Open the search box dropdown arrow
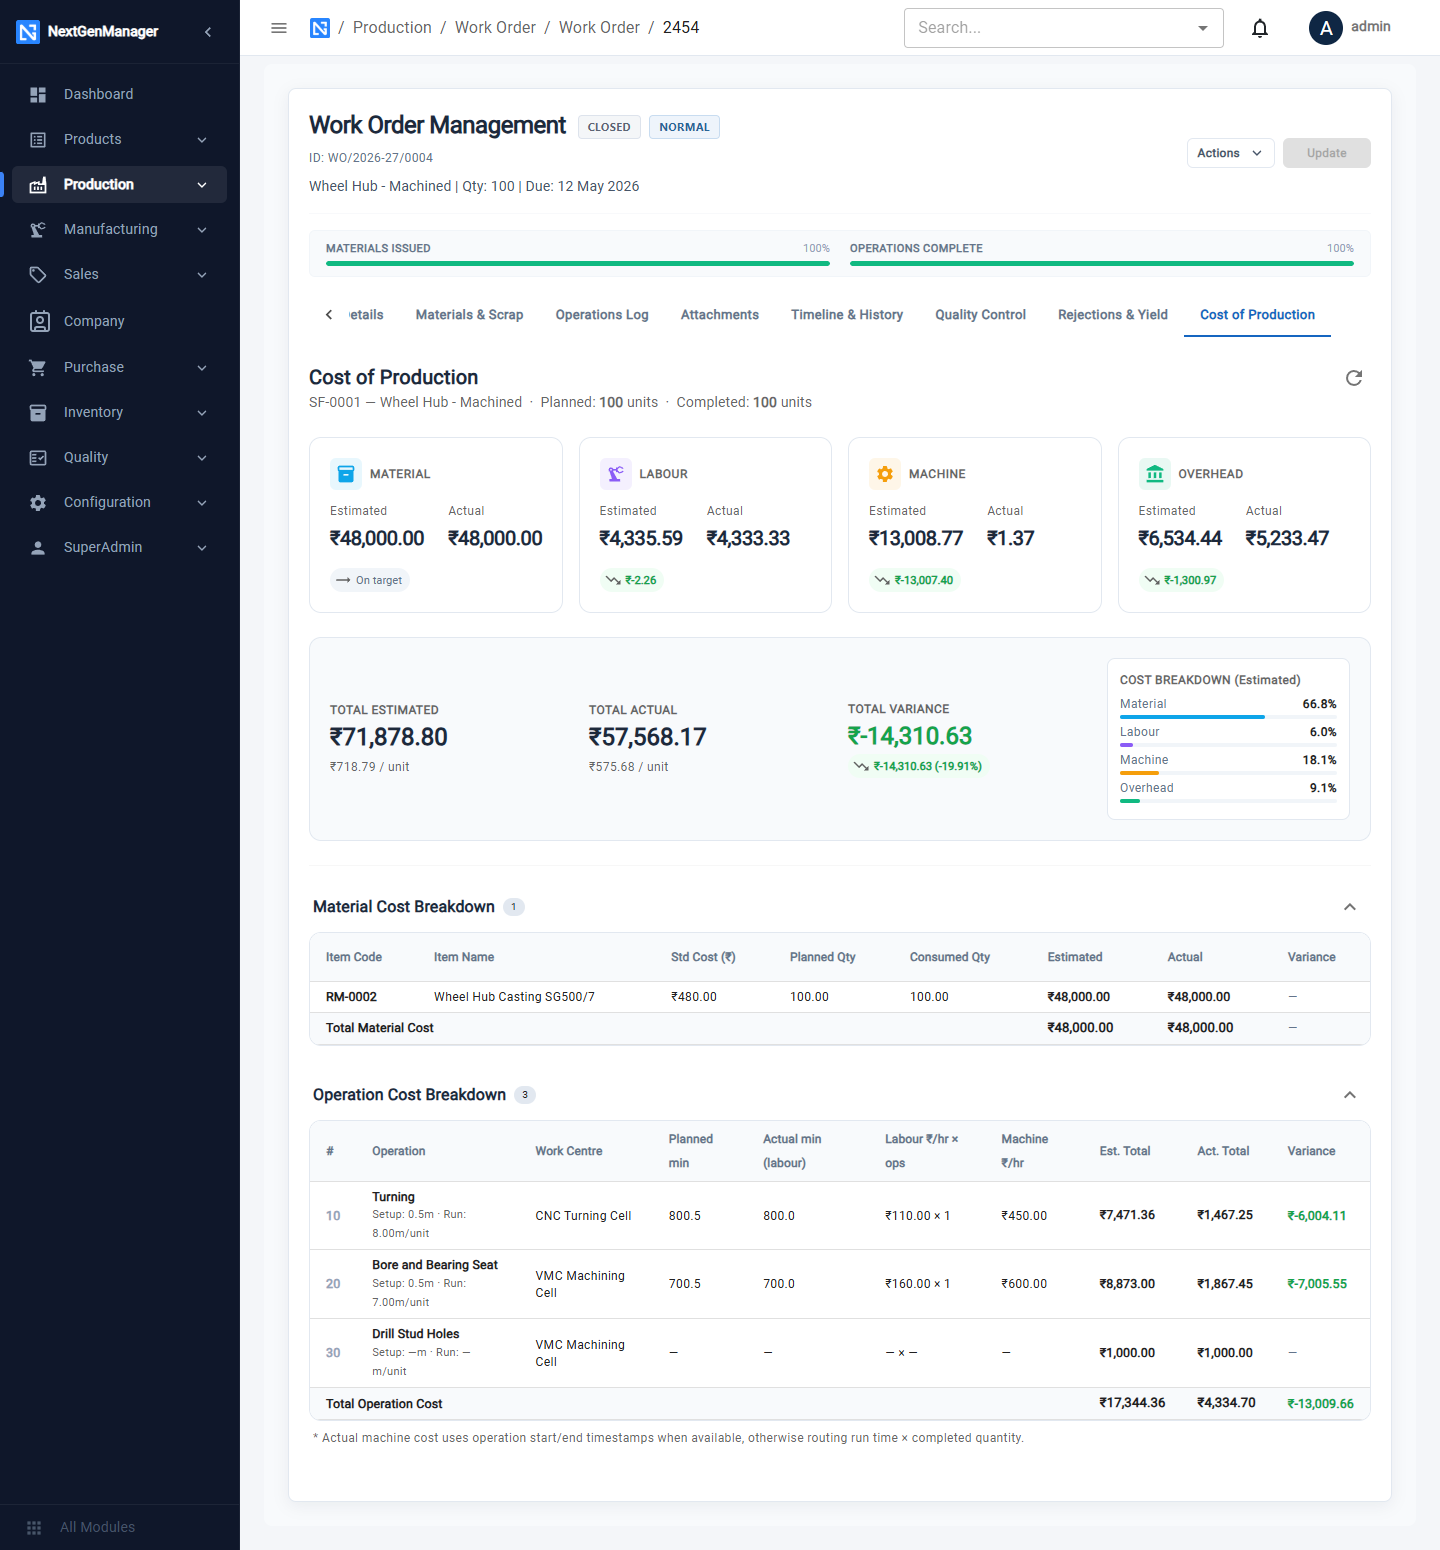The width and height of the screenshot is (1440, 1550). [x=1203, y=28]
